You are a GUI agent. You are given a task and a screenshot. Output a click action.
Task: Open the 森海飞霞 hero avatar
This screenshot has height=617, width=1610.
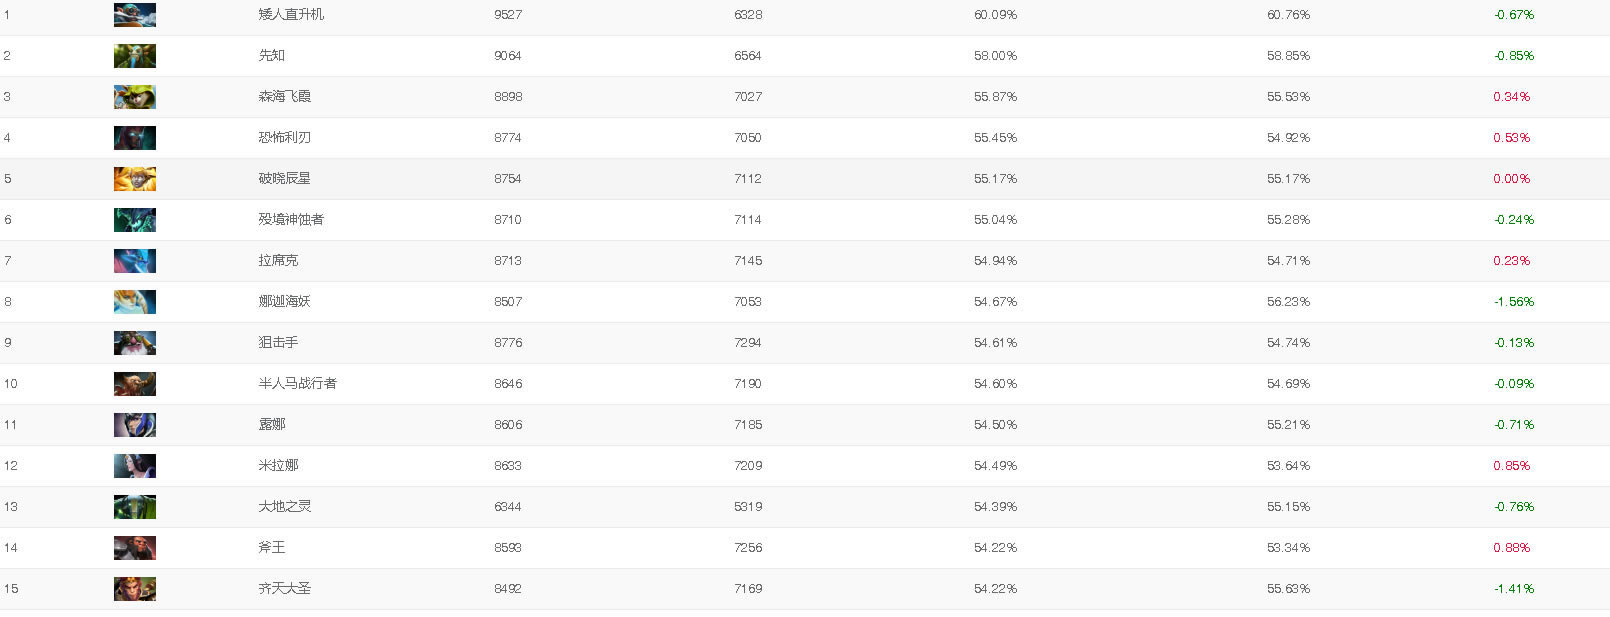coord(135,97)
